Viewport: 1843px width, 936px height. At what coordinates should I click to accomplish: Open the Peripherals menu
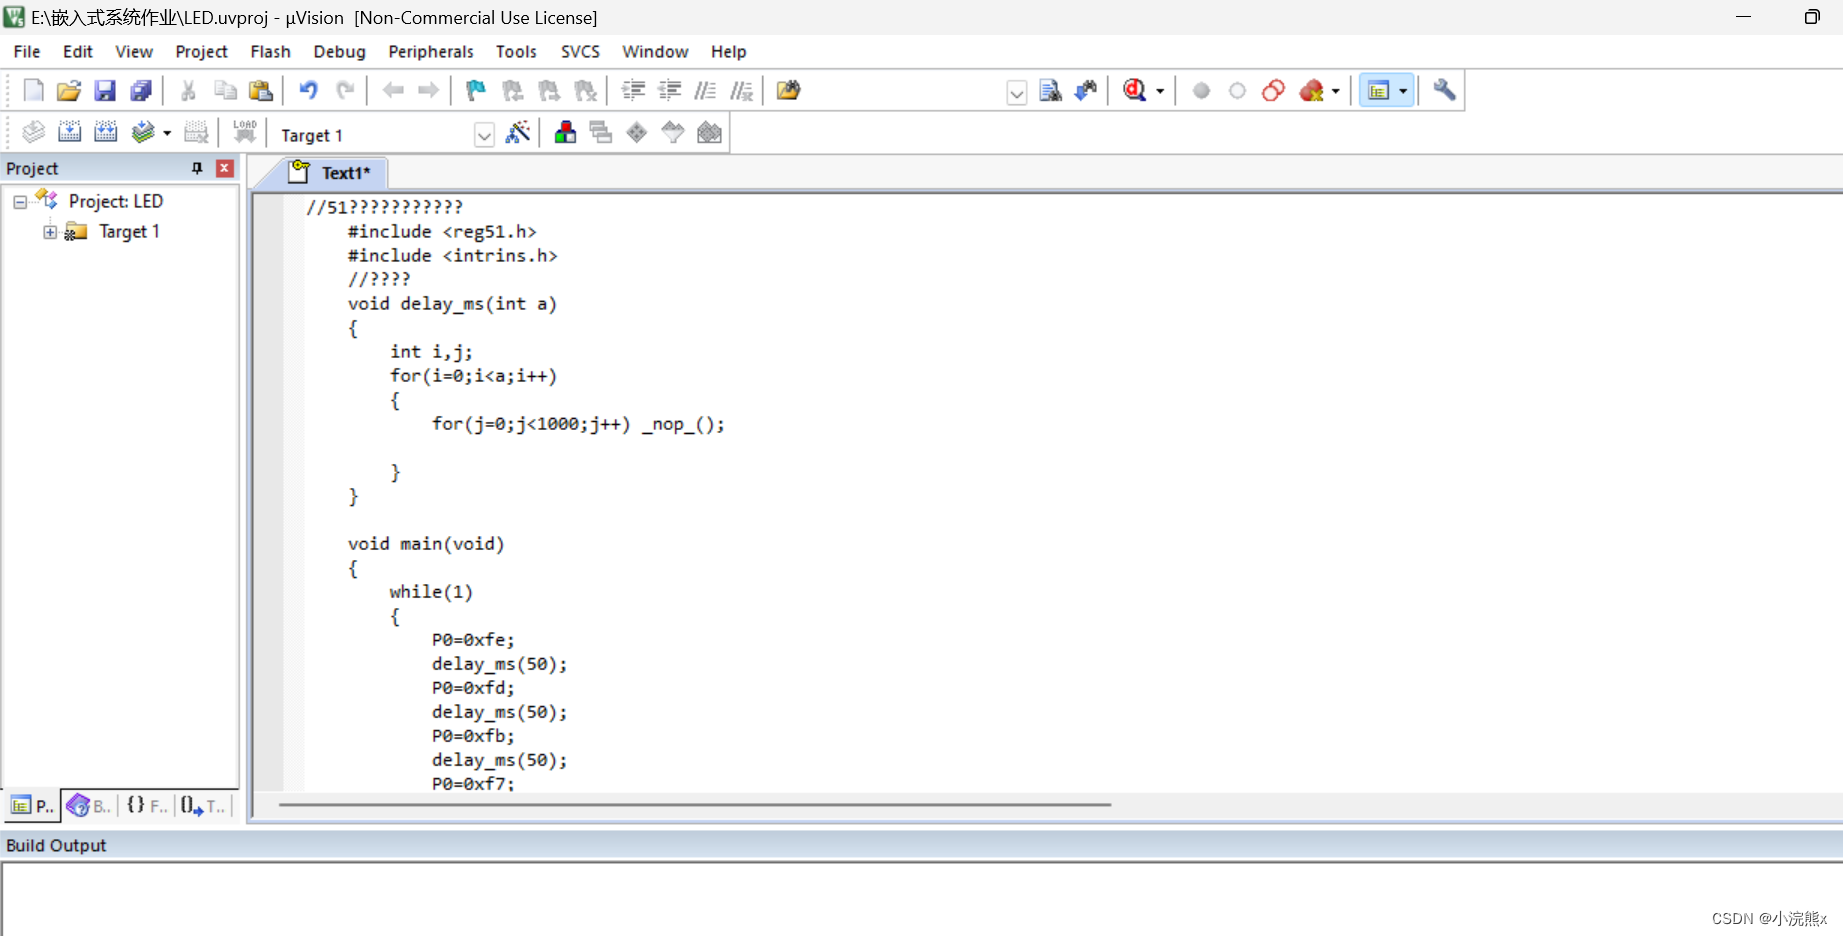[431, 52]
